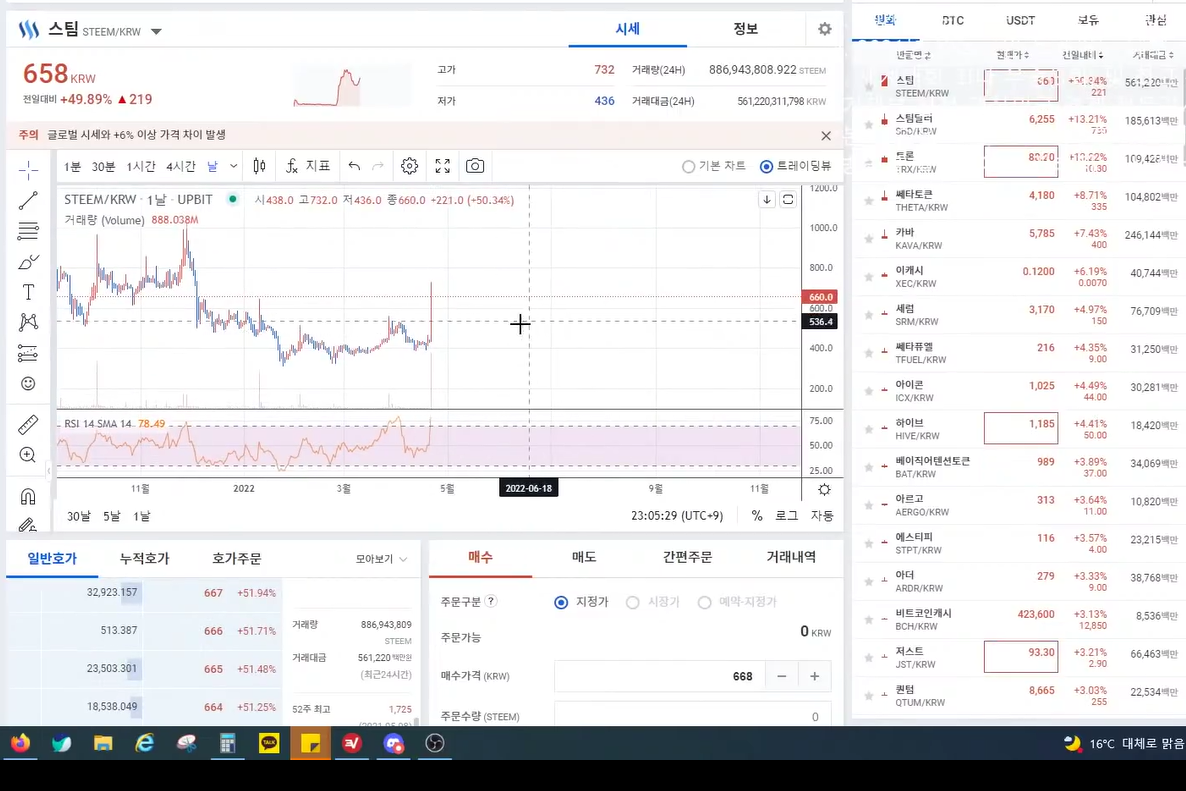Image resolution: width=1186 pixels, height=791 pixels.
Task: Select the 기본 차트 radio option
Action: (x=713, y=166)
